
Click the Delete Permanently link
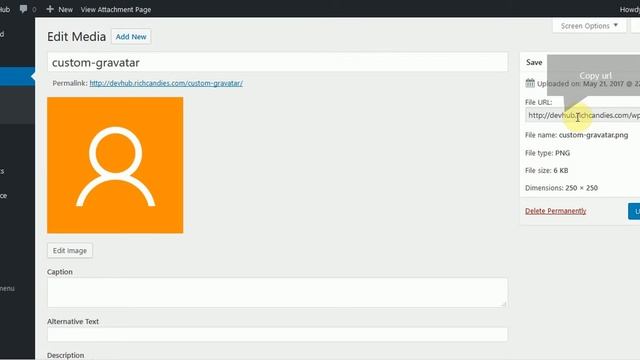tap(556, 211)
